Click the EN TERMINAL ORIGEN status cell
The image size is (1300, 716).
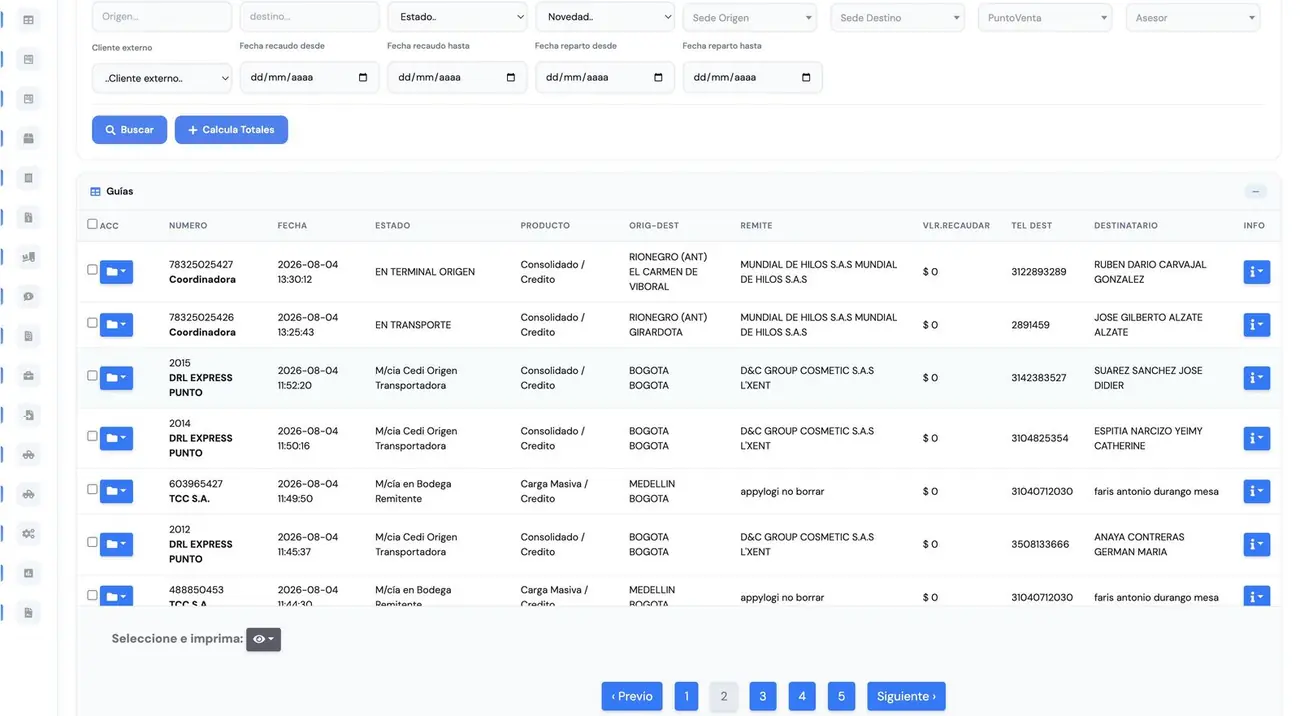(425, 272)
